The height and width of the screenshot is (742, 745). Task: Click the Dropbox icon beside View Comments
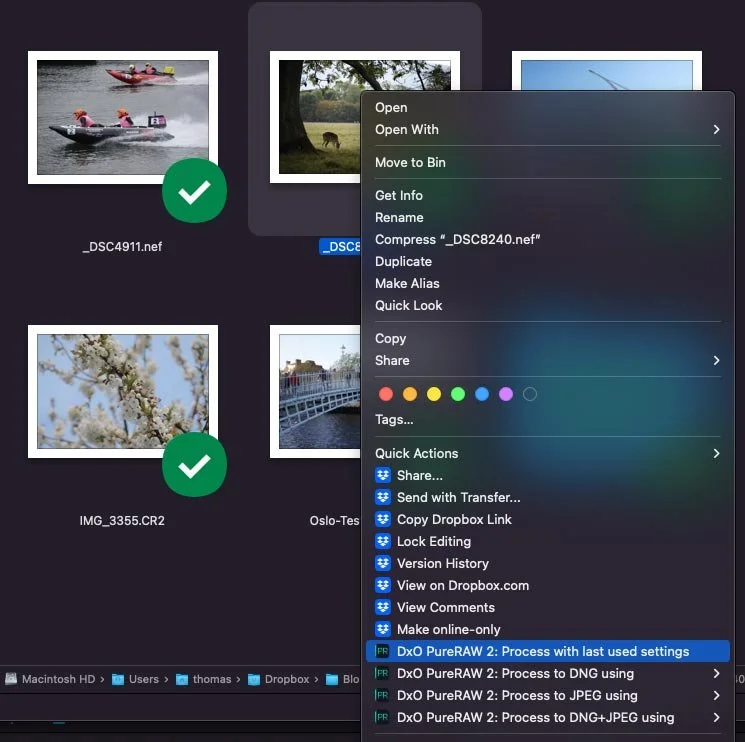tap(383, 607)
